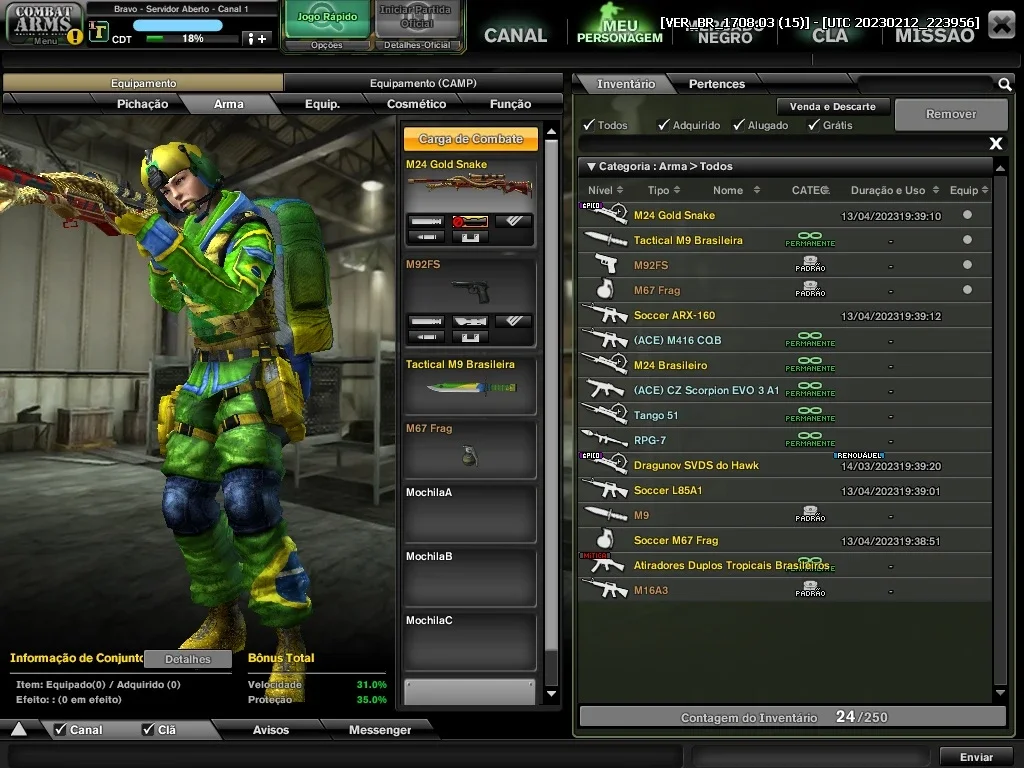Click the Tango 51 sniper icon
Image resolution: width=1024 pixels, height=768 pixels.
(605, 415)
